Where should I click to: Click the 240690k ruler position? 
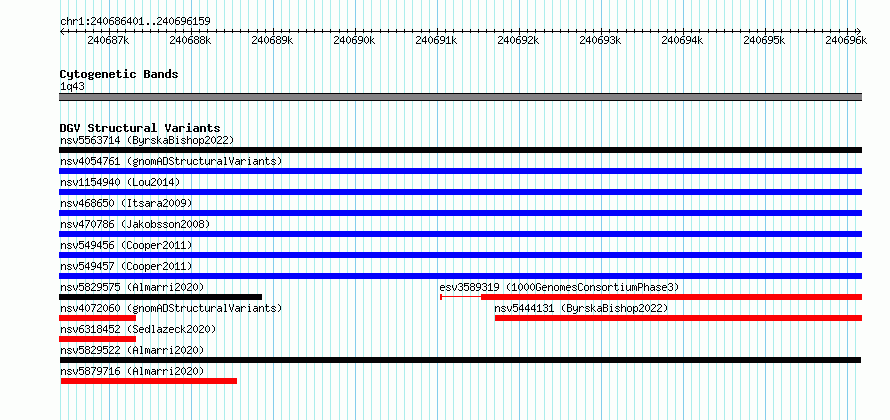(354, 40)
